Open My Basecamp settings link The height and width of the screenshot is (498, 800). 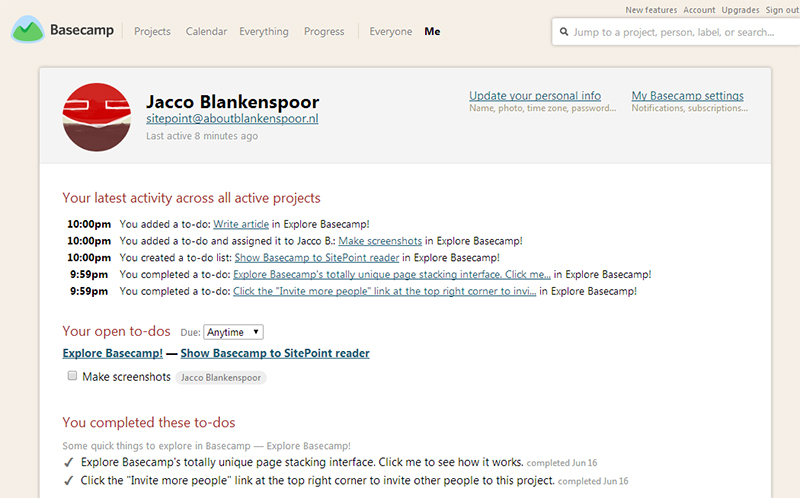click(687, 96)
